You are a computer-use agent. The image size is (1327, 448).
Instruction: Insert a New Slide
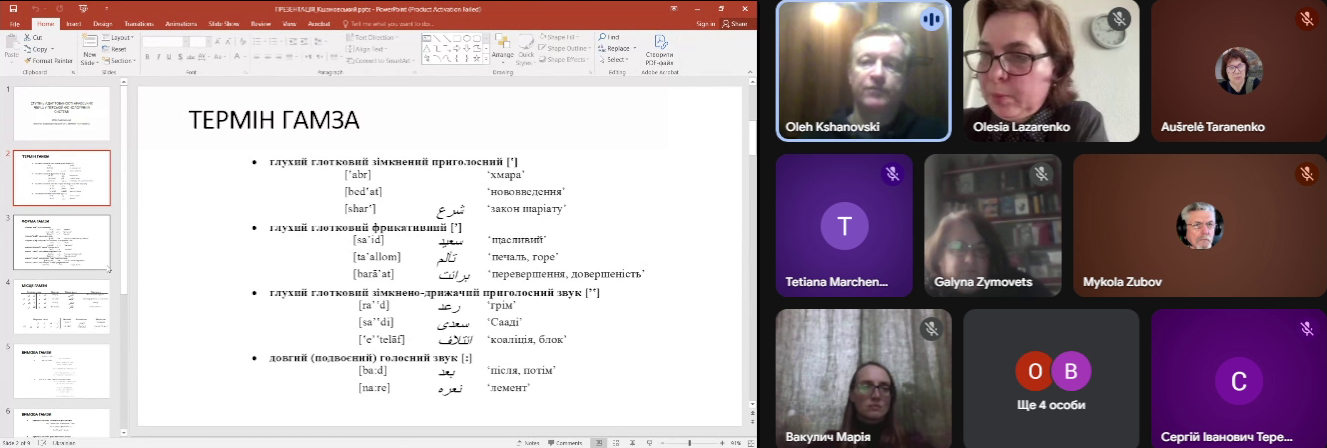tap(89, 52)
